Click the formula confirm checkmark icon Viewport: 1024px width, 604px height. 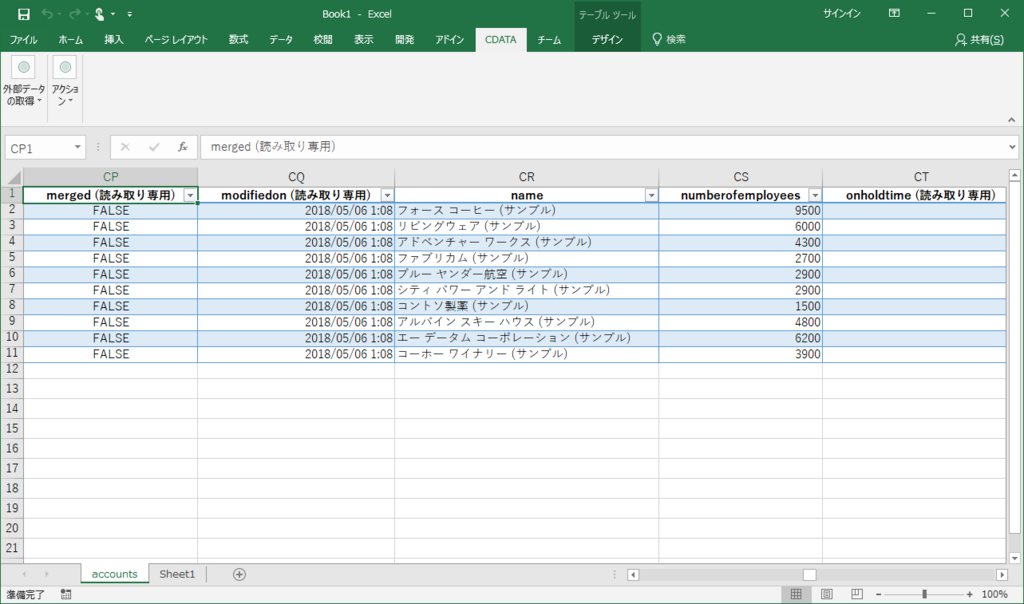(x=154, y=148)
